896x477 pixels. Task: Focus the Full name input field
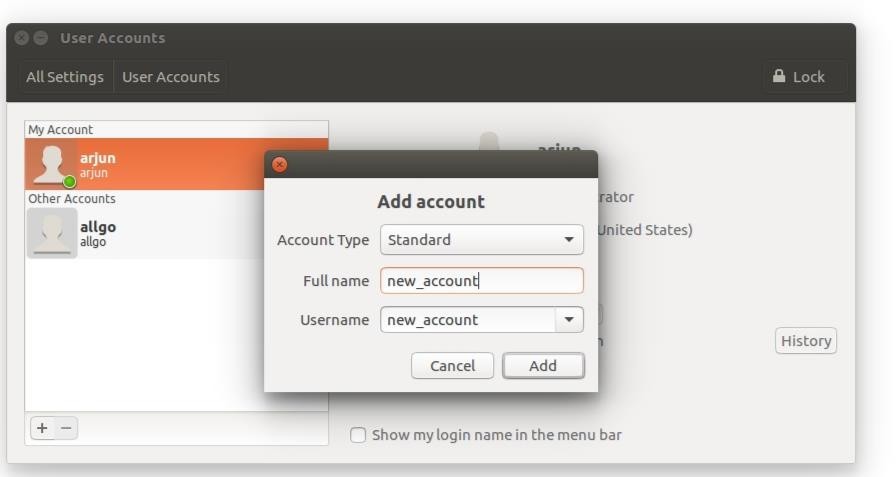click(482, 280)
